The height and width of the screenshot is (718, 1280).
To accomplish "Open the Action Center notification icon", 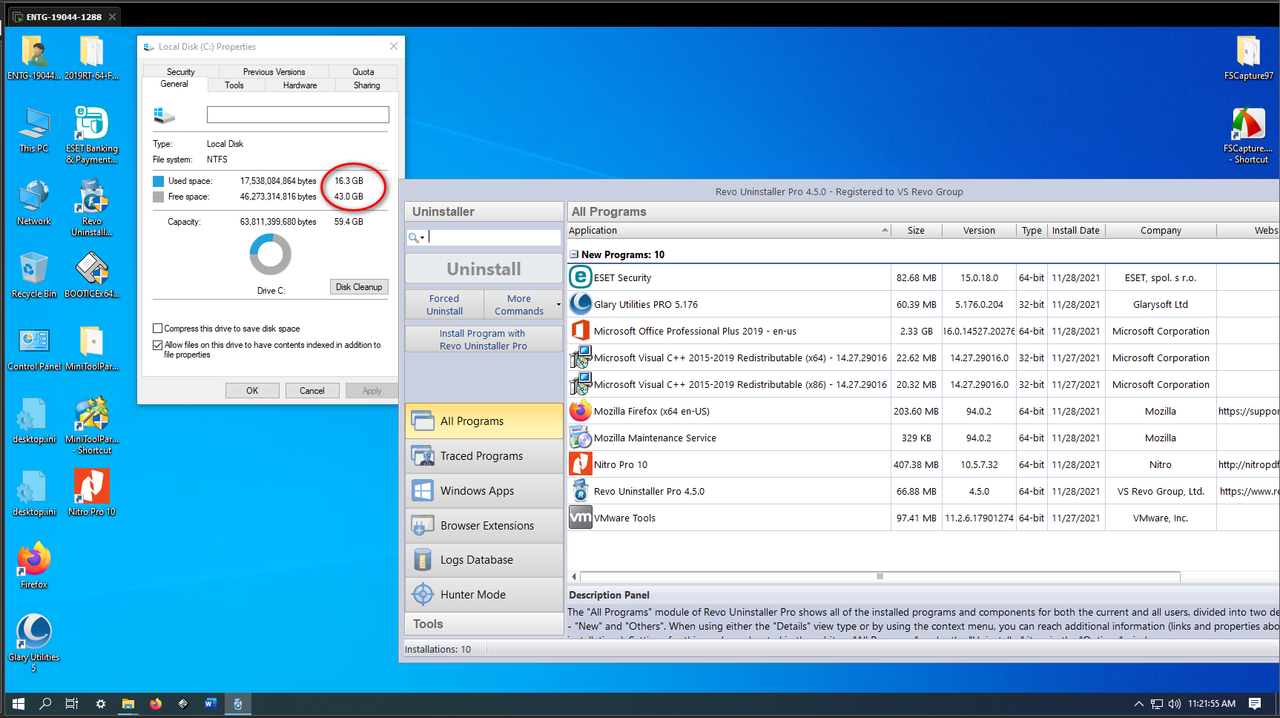I will 1255,704.
